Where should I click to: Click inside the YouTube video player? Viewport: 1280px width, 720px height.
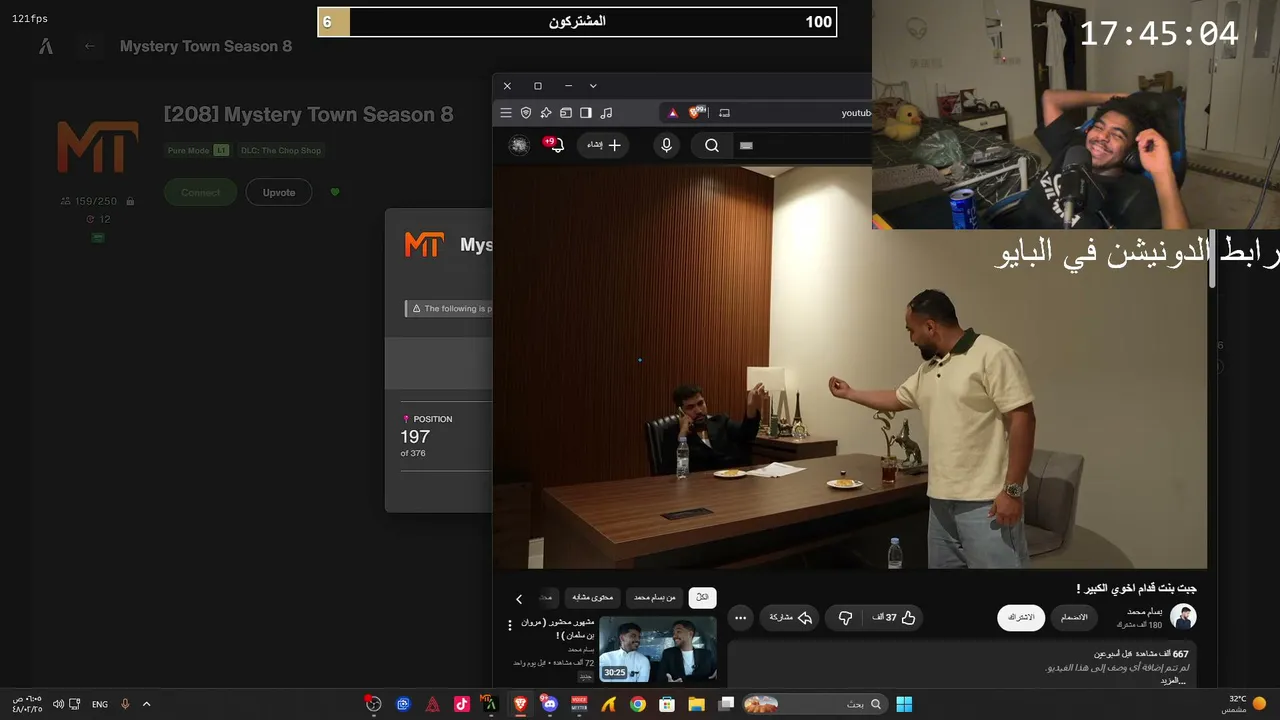850,367
